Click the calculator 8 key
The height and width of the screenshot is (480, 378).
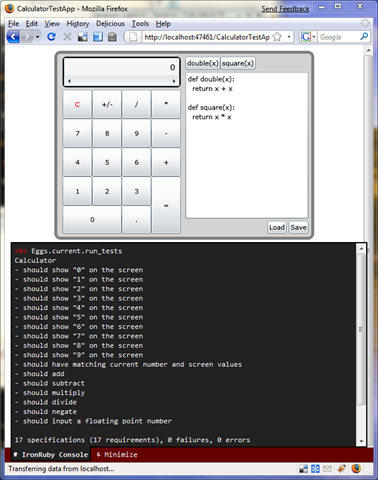(107, 133)
